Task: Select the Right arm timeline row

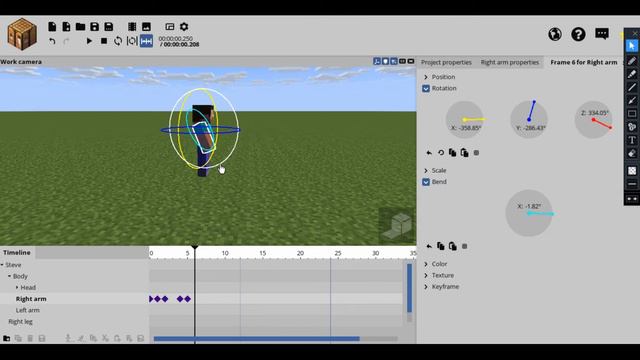Action: (x=202, y=299)
